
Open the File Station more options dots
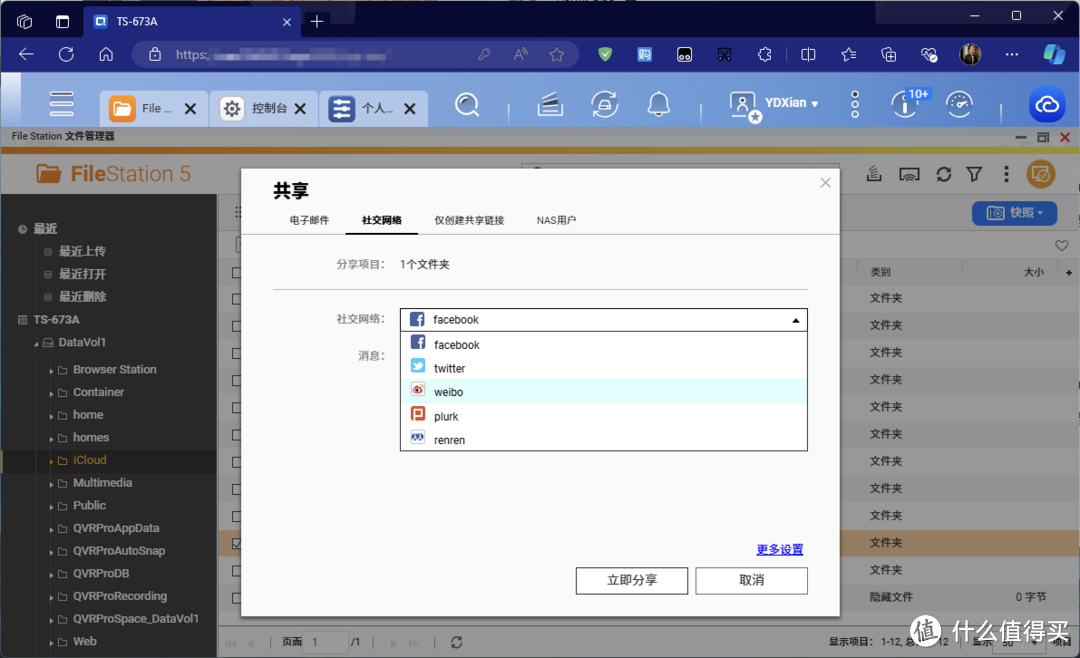pos(1006,174)
